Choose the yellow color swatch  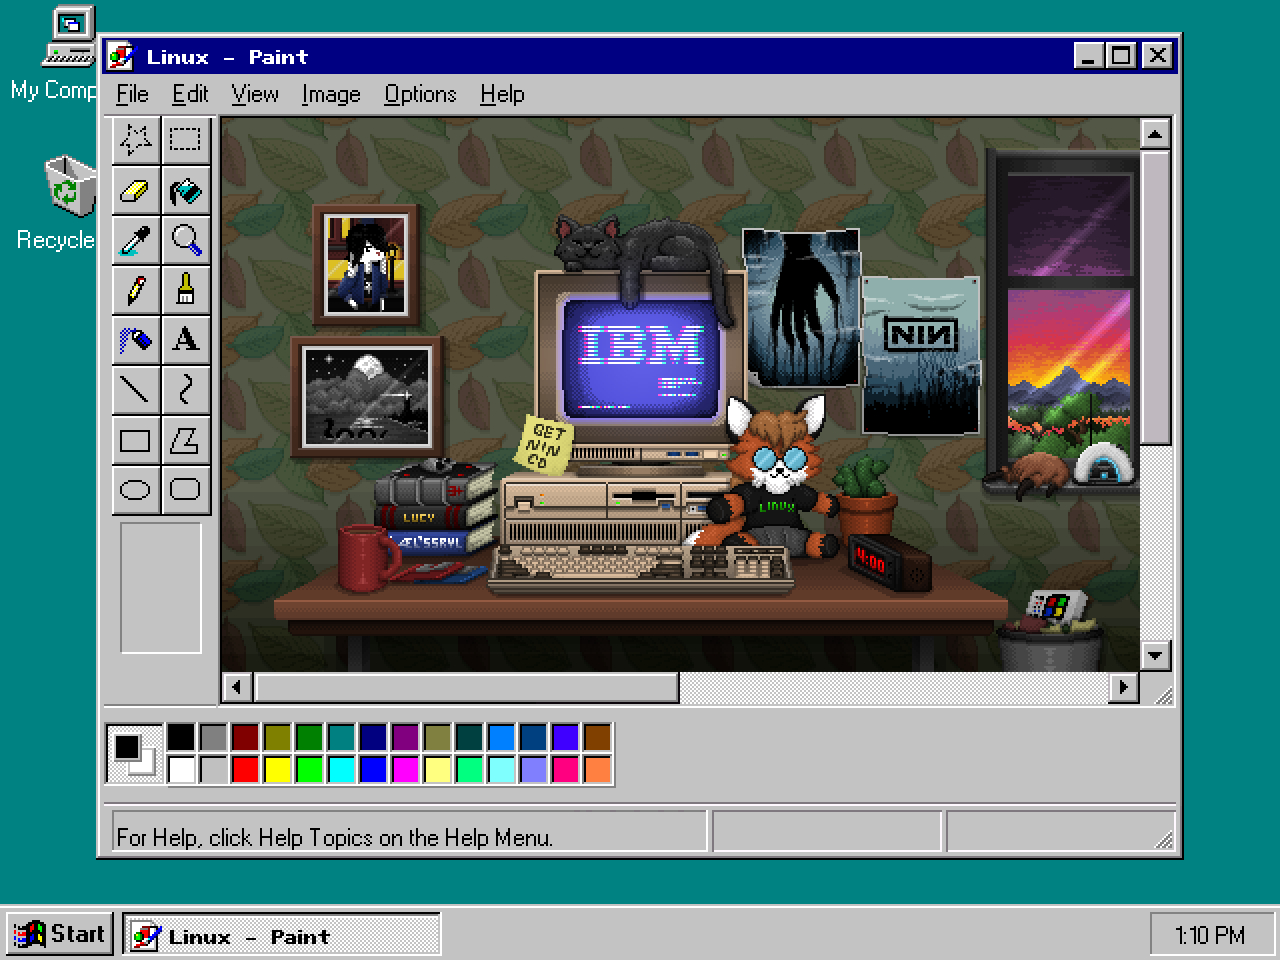click(x=277, y=769)
